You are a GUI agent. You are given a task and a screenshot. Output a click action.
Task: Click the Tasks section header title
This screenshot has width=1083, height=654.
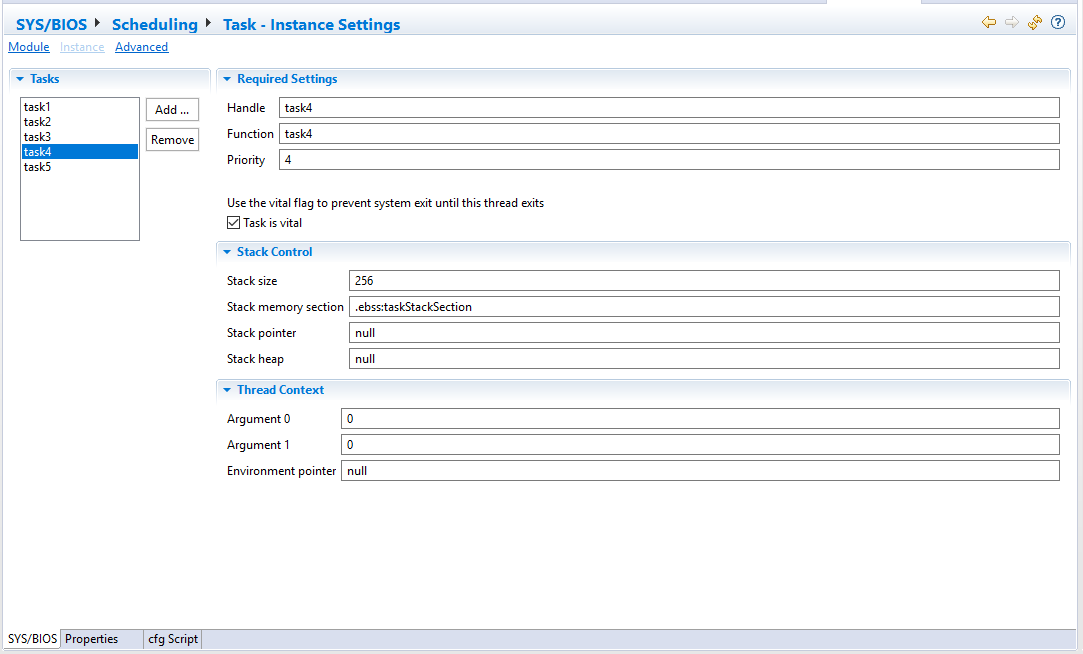point(44,79)
